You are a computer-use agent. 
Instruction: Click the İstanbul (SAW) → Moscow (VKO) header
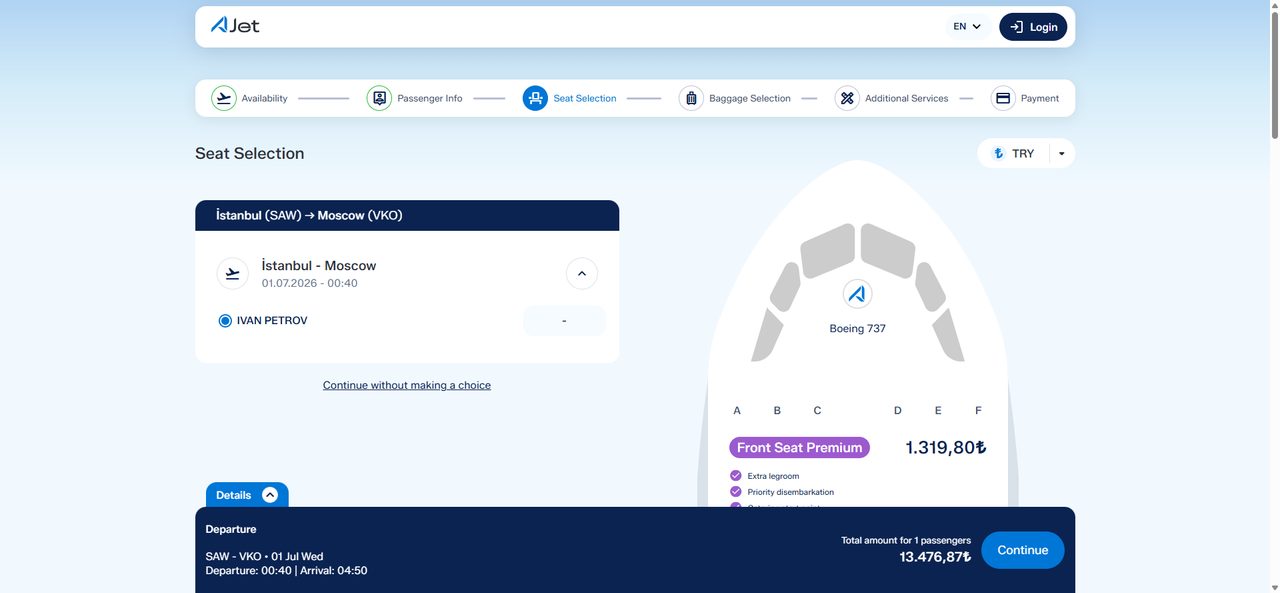(x=407, y=215)
